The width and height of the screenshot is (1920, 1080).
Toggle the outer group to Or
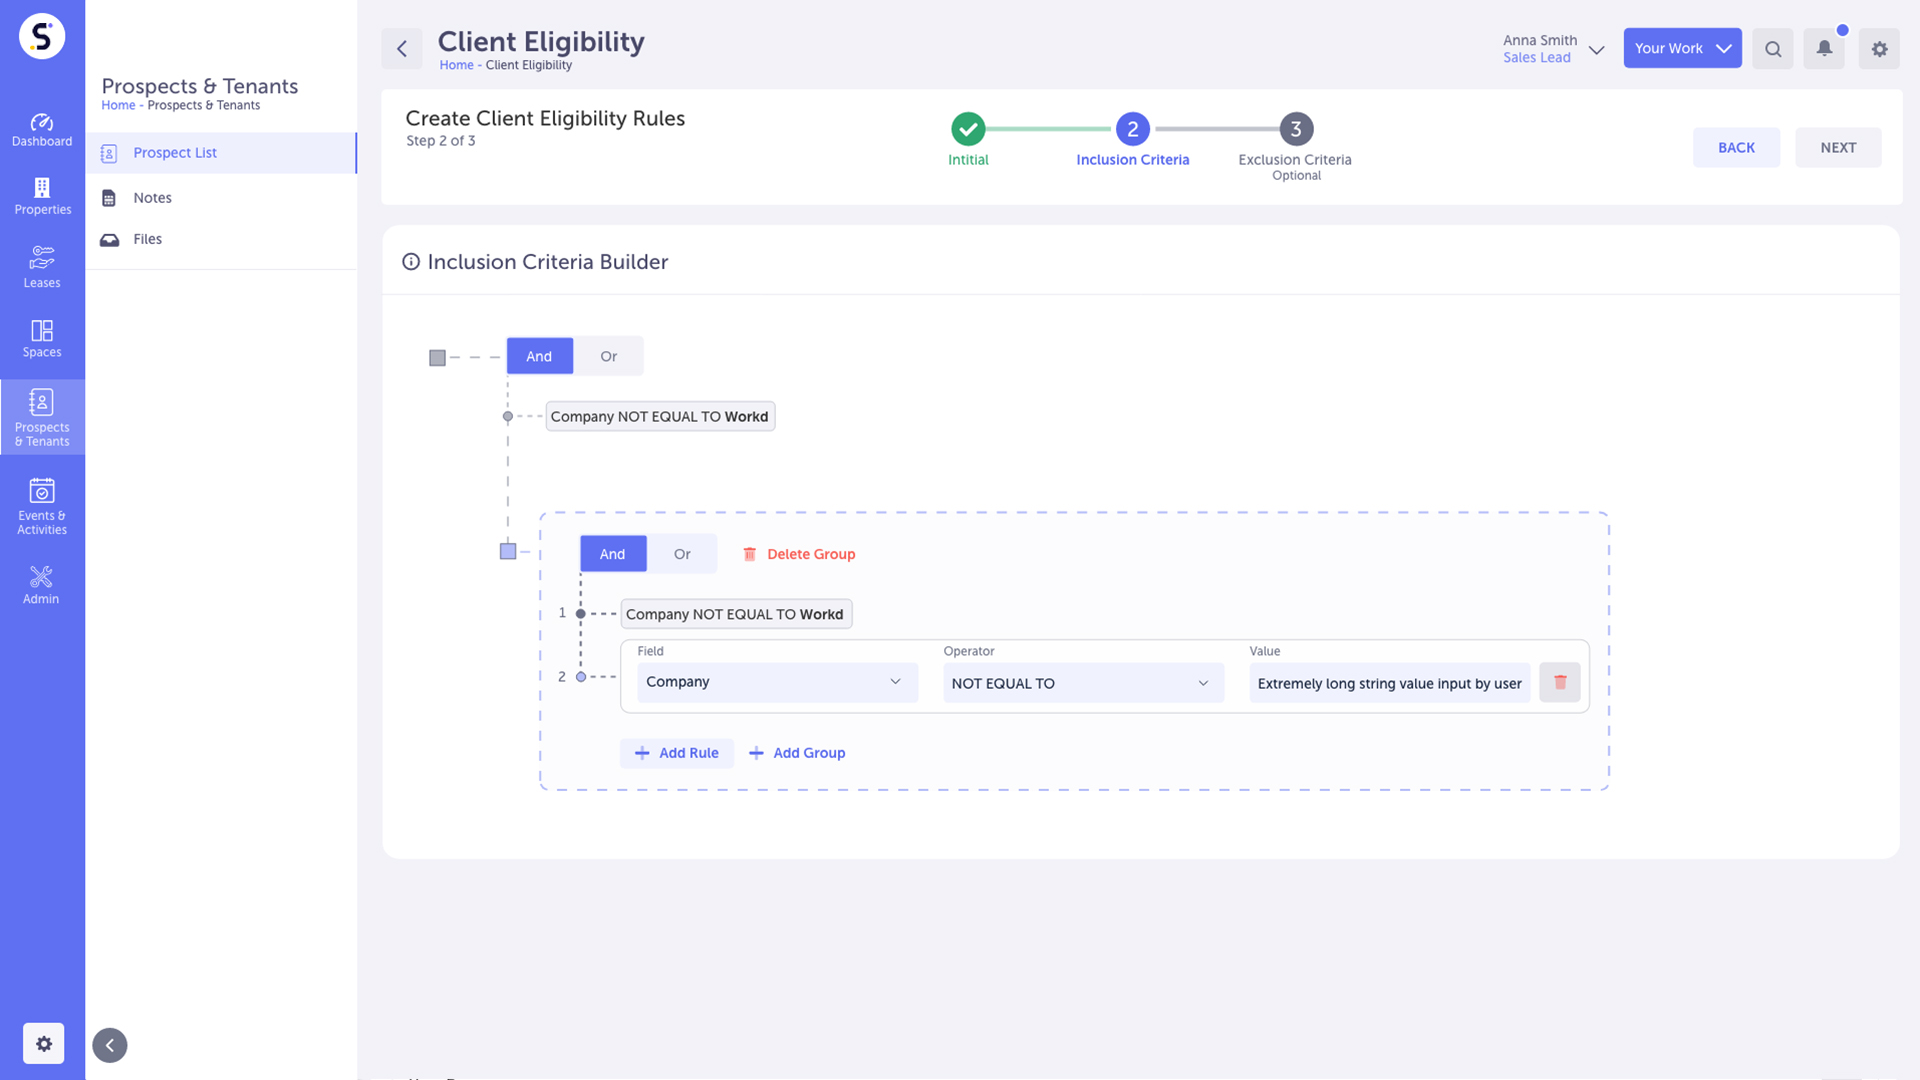(608, 356)
